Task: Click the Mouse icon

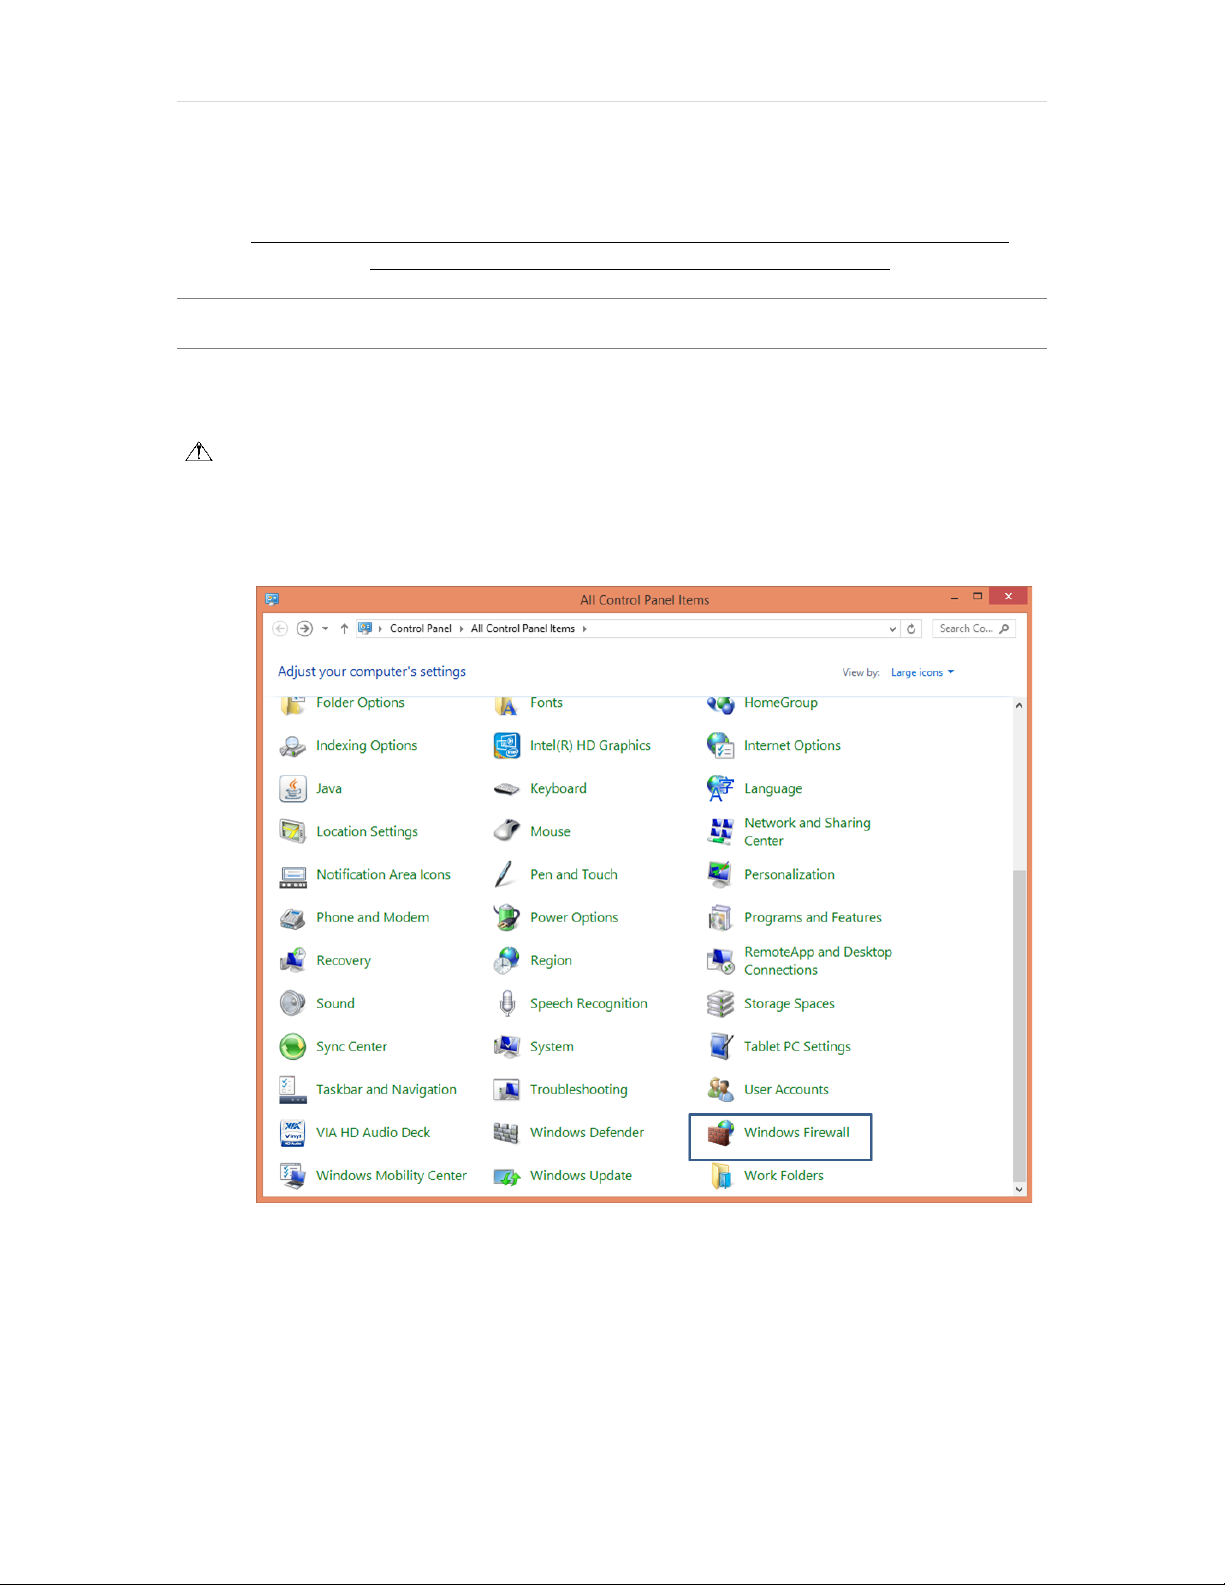Action: tap(507, 832)
